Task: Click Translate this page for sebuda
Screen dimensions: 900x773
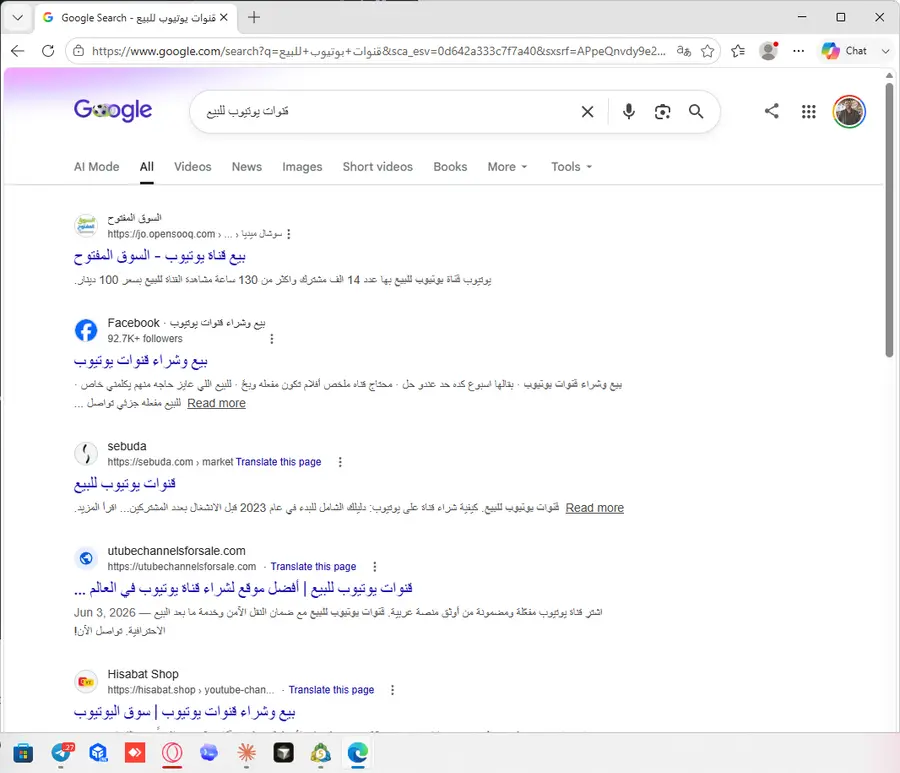Action: click(x=278, y=462)
